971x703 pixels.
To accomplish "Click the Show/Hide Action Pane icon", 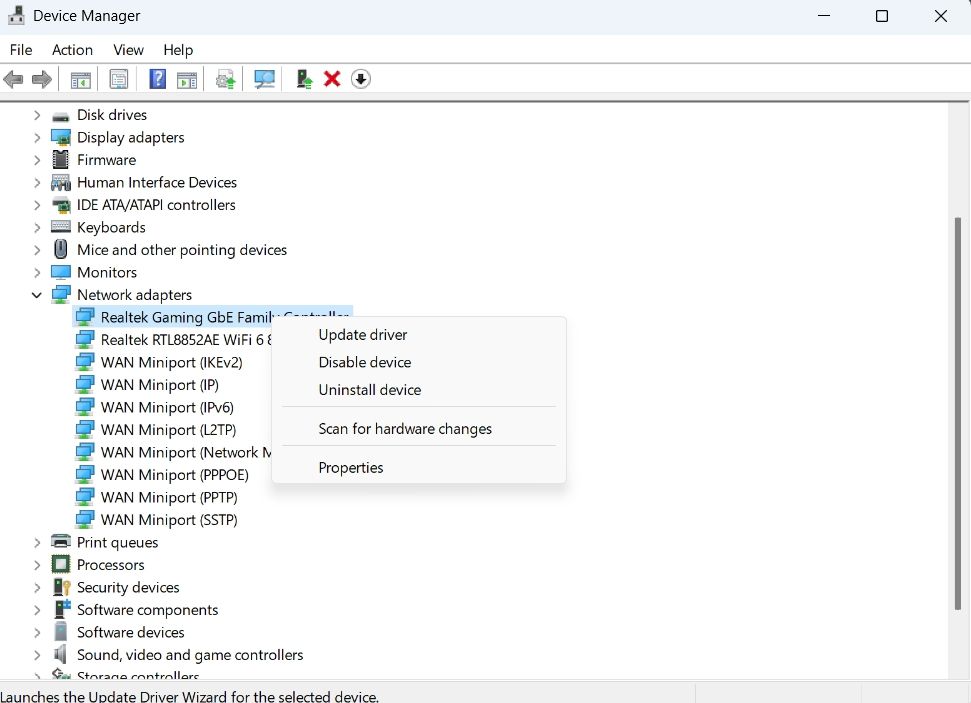I will coord(187,79).
